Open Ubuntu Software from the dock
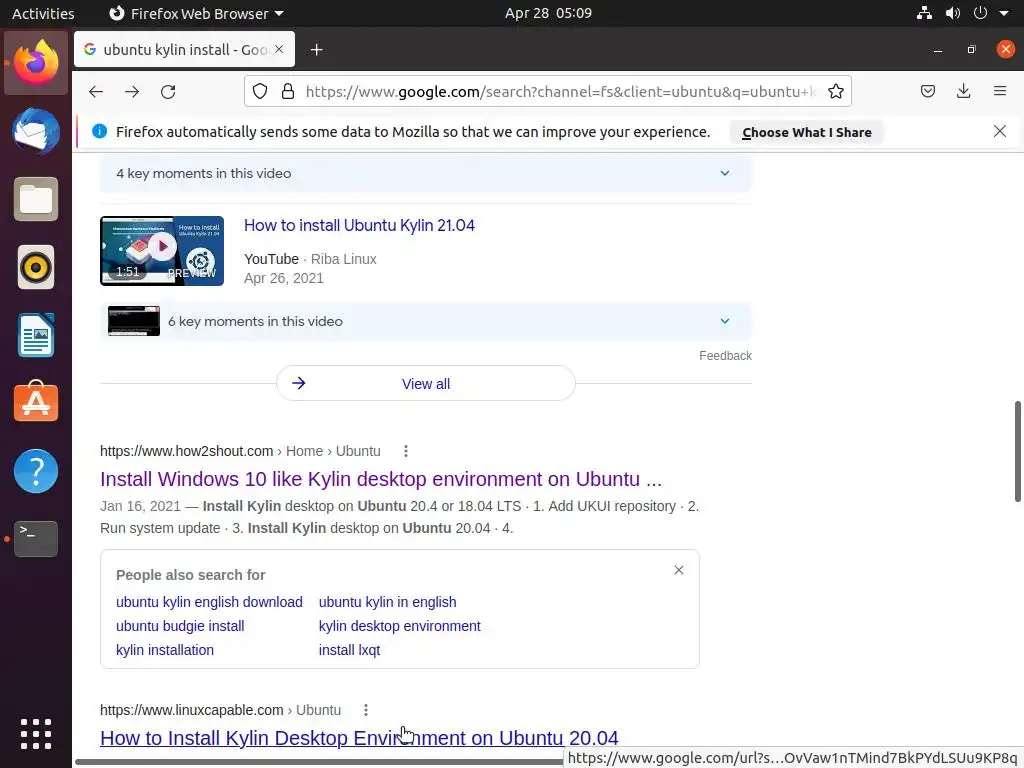This screenshot has width=1024, height=768. coord(36,402)
